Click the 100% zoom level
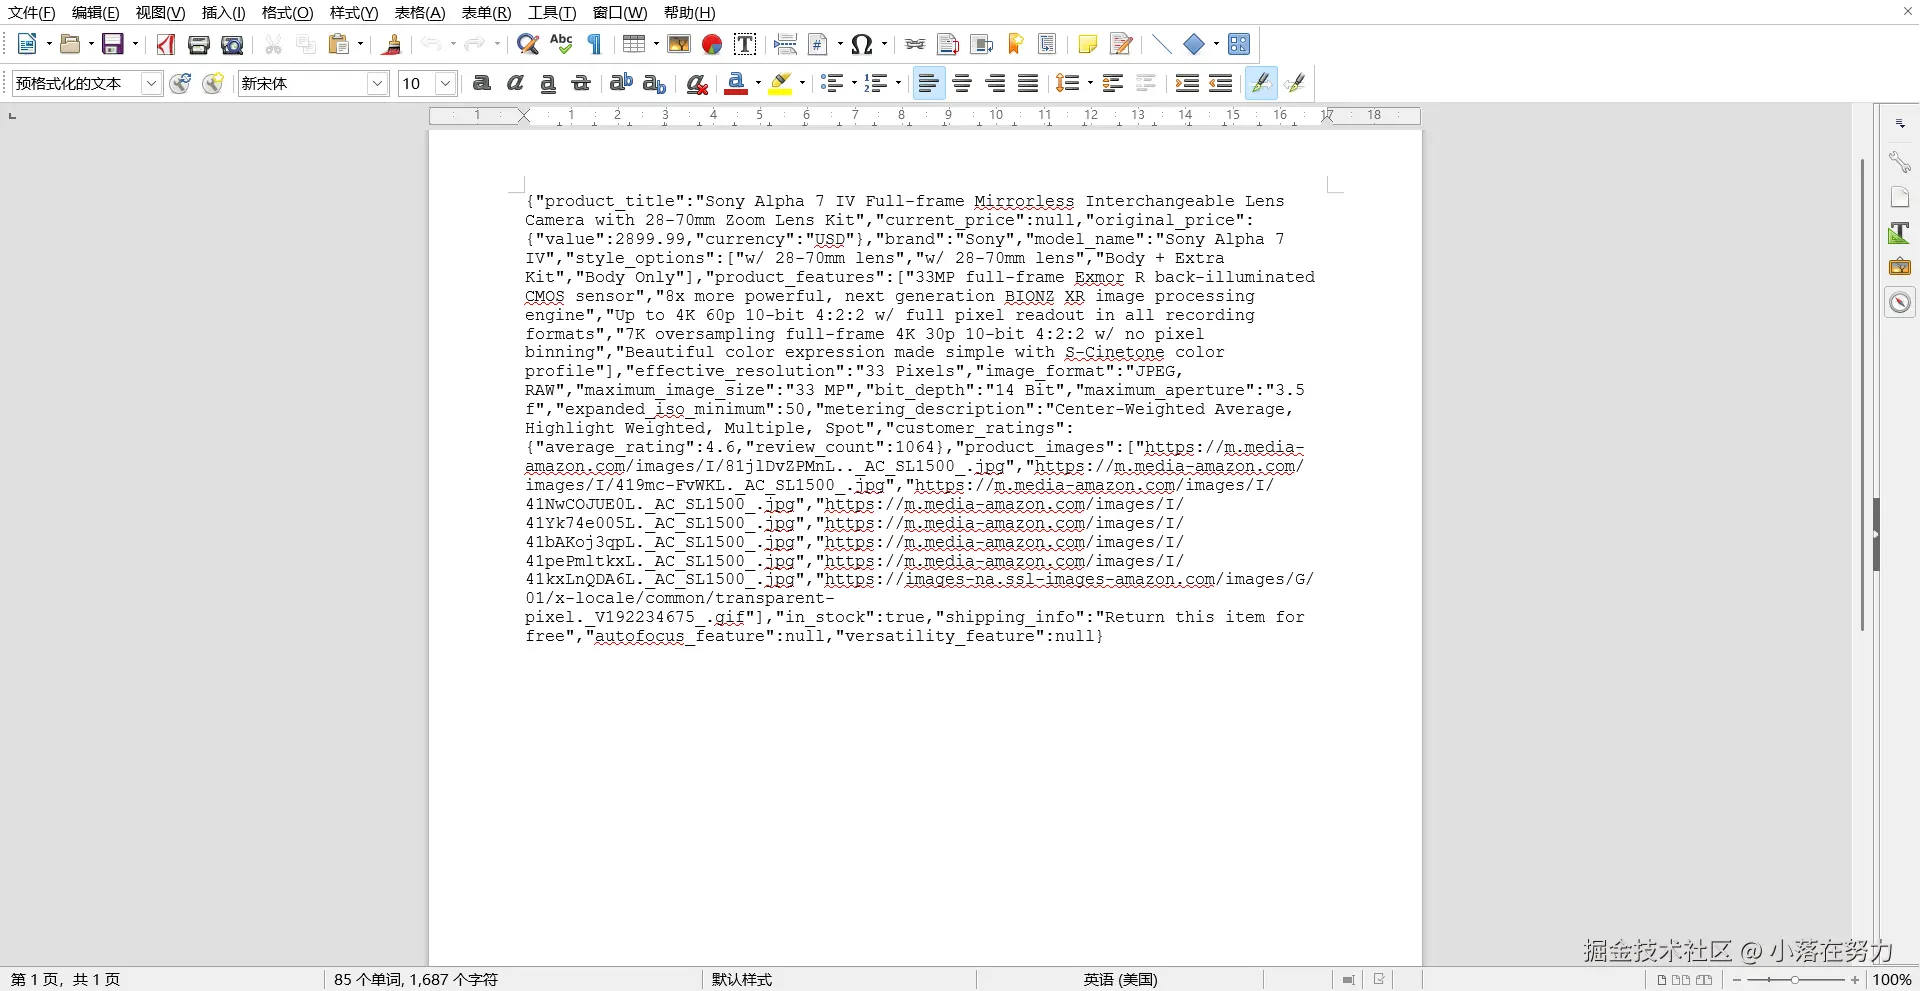This screenshot has width=1920, height=991. pyautogui.click(x=1892, y=980)
